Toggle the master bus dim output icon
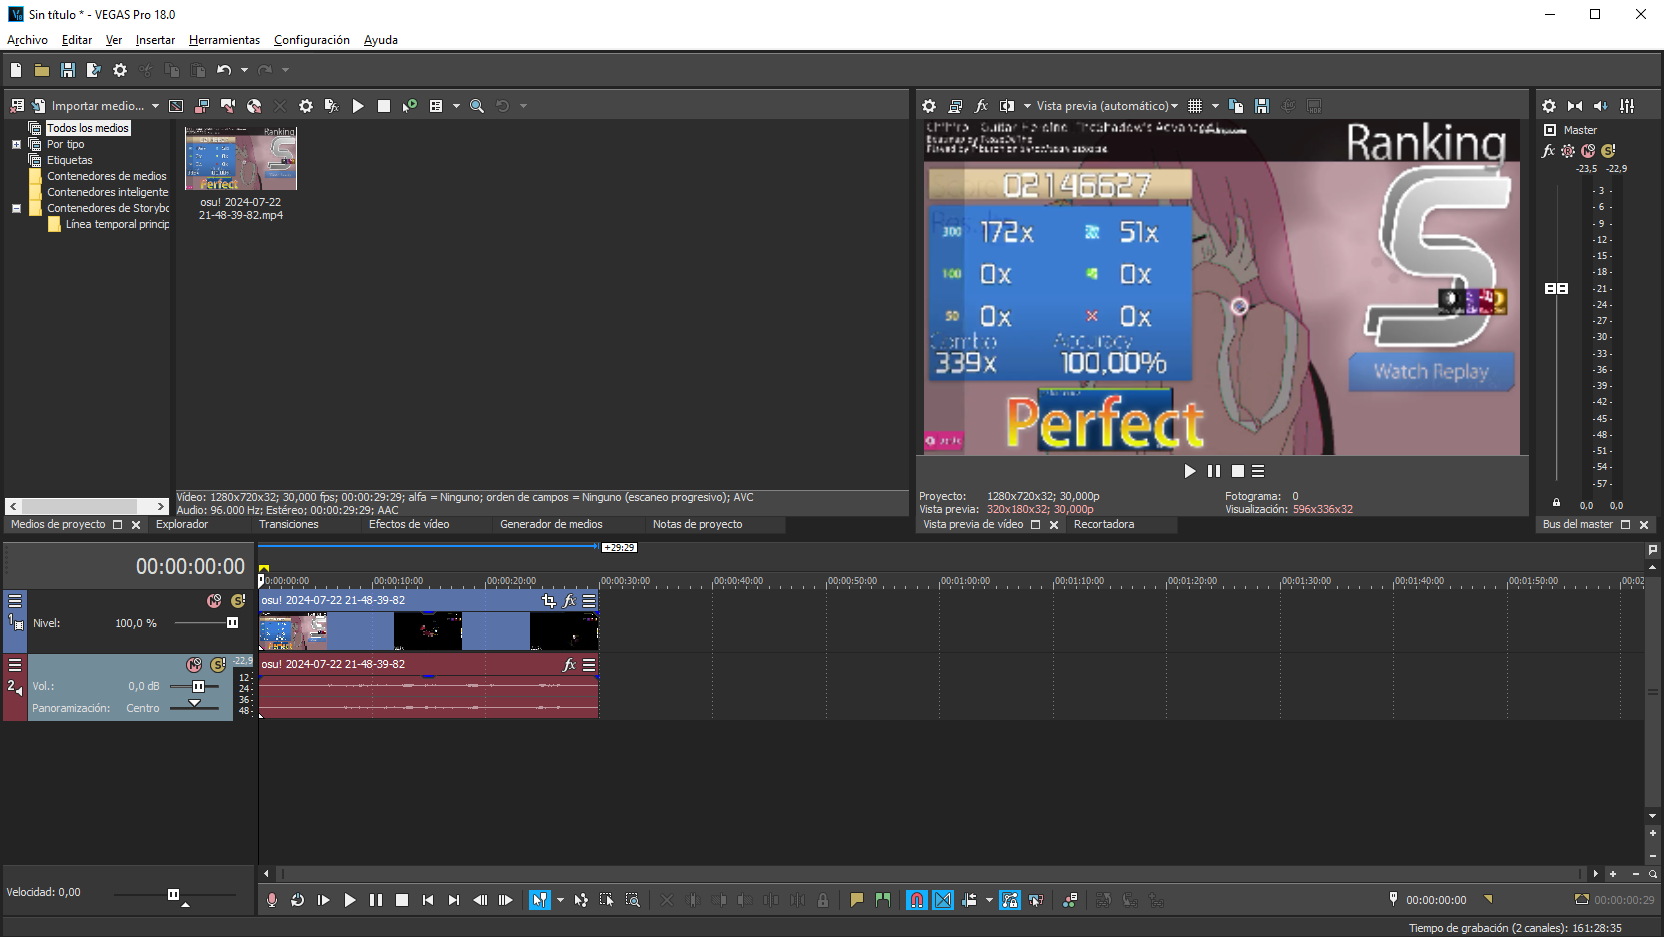This screenshot has width=1664, height=937. 1601,106
